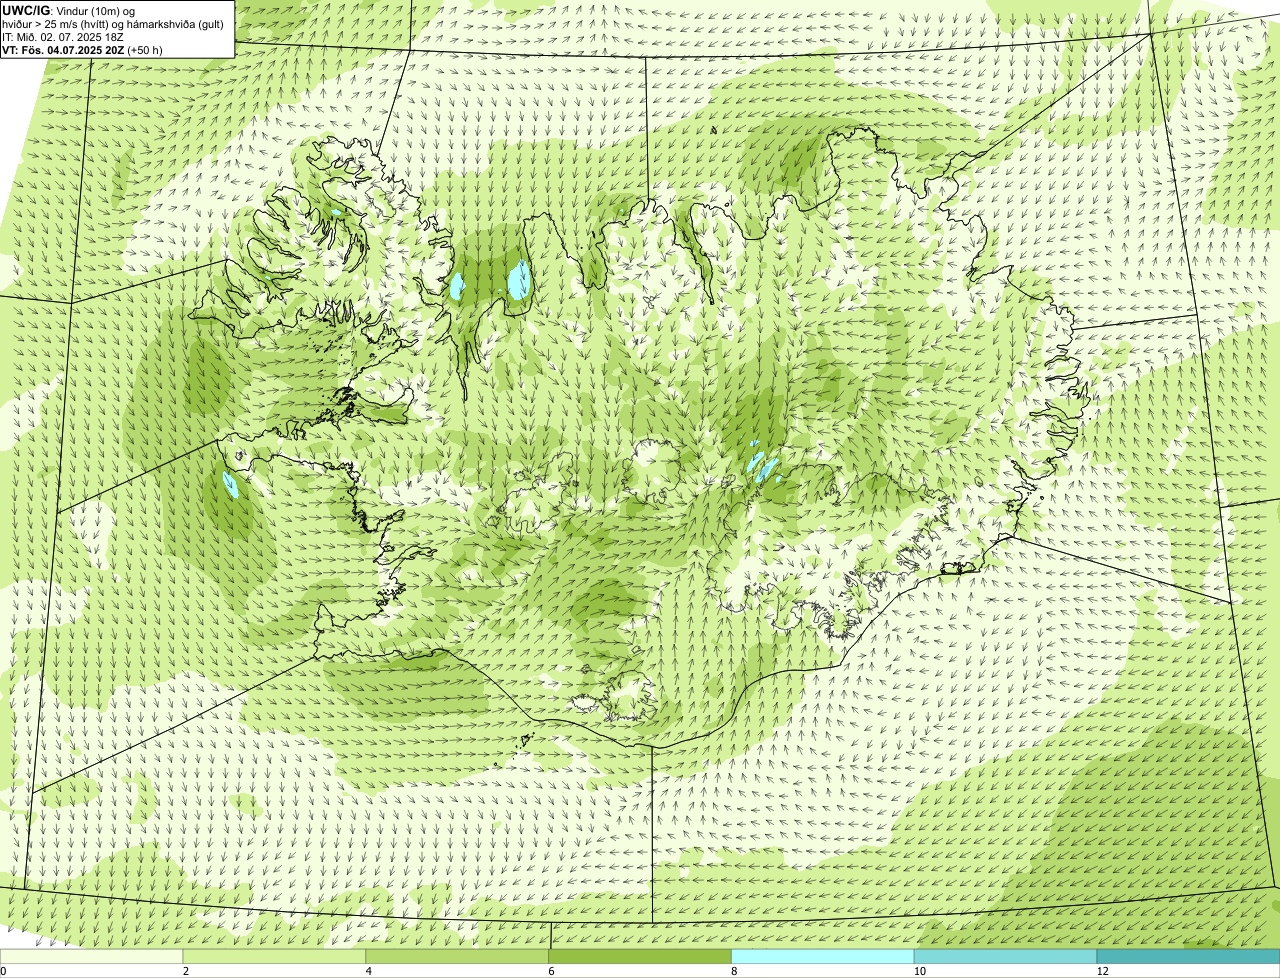This screenshot has height=978, width=1280.
Task: Click the '(+50 h)' forecast offset text
Action: click(x=145, y=49)
